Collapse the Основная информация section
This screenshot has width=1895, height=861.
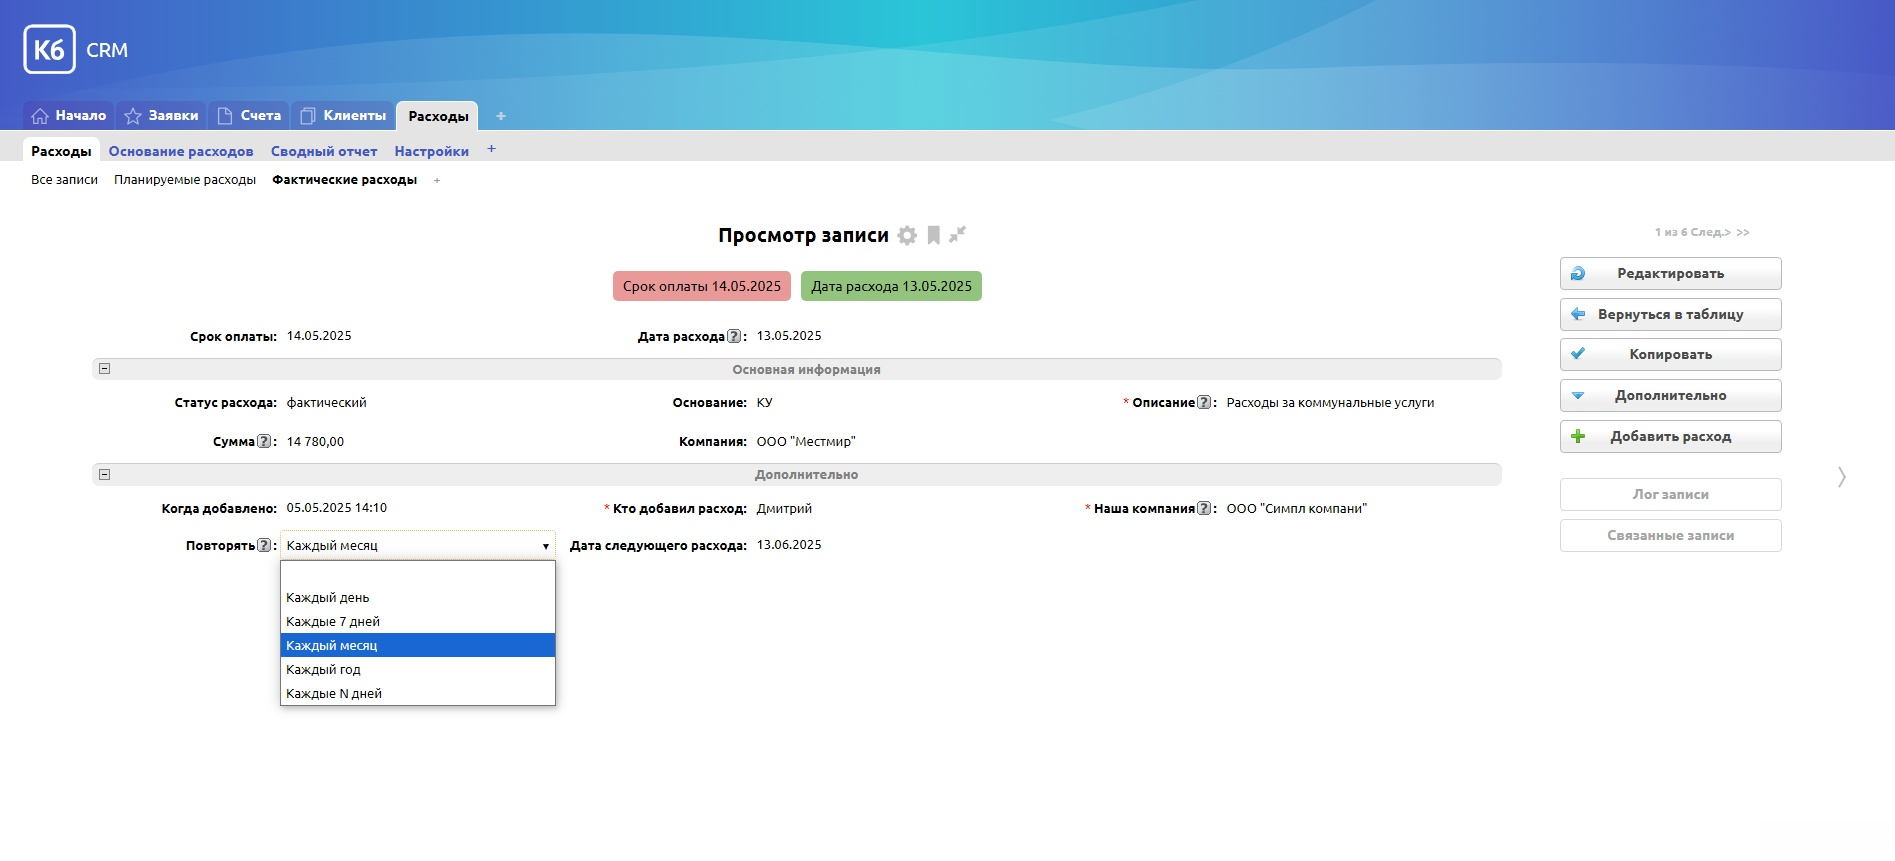coord(105,369)
